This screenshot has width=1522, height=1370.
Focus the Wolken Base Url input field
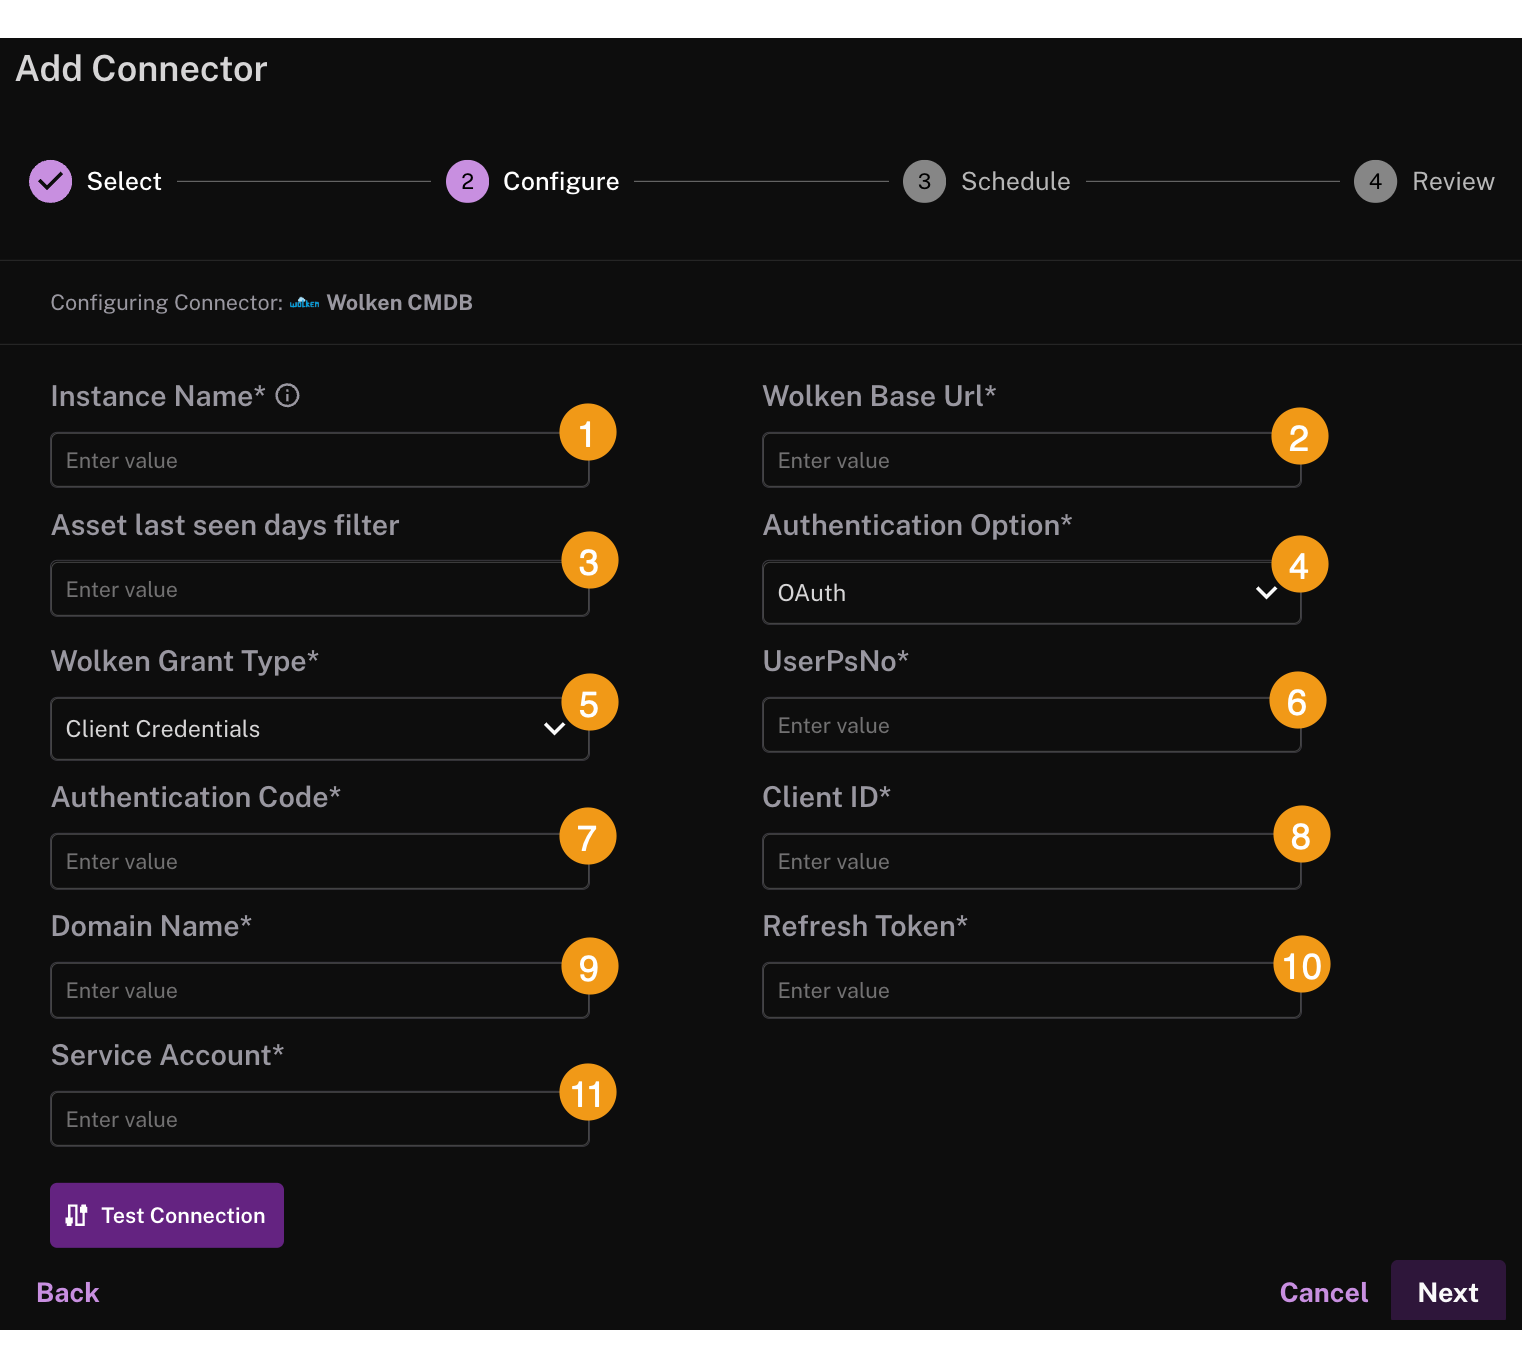(x=1031, y=460)
